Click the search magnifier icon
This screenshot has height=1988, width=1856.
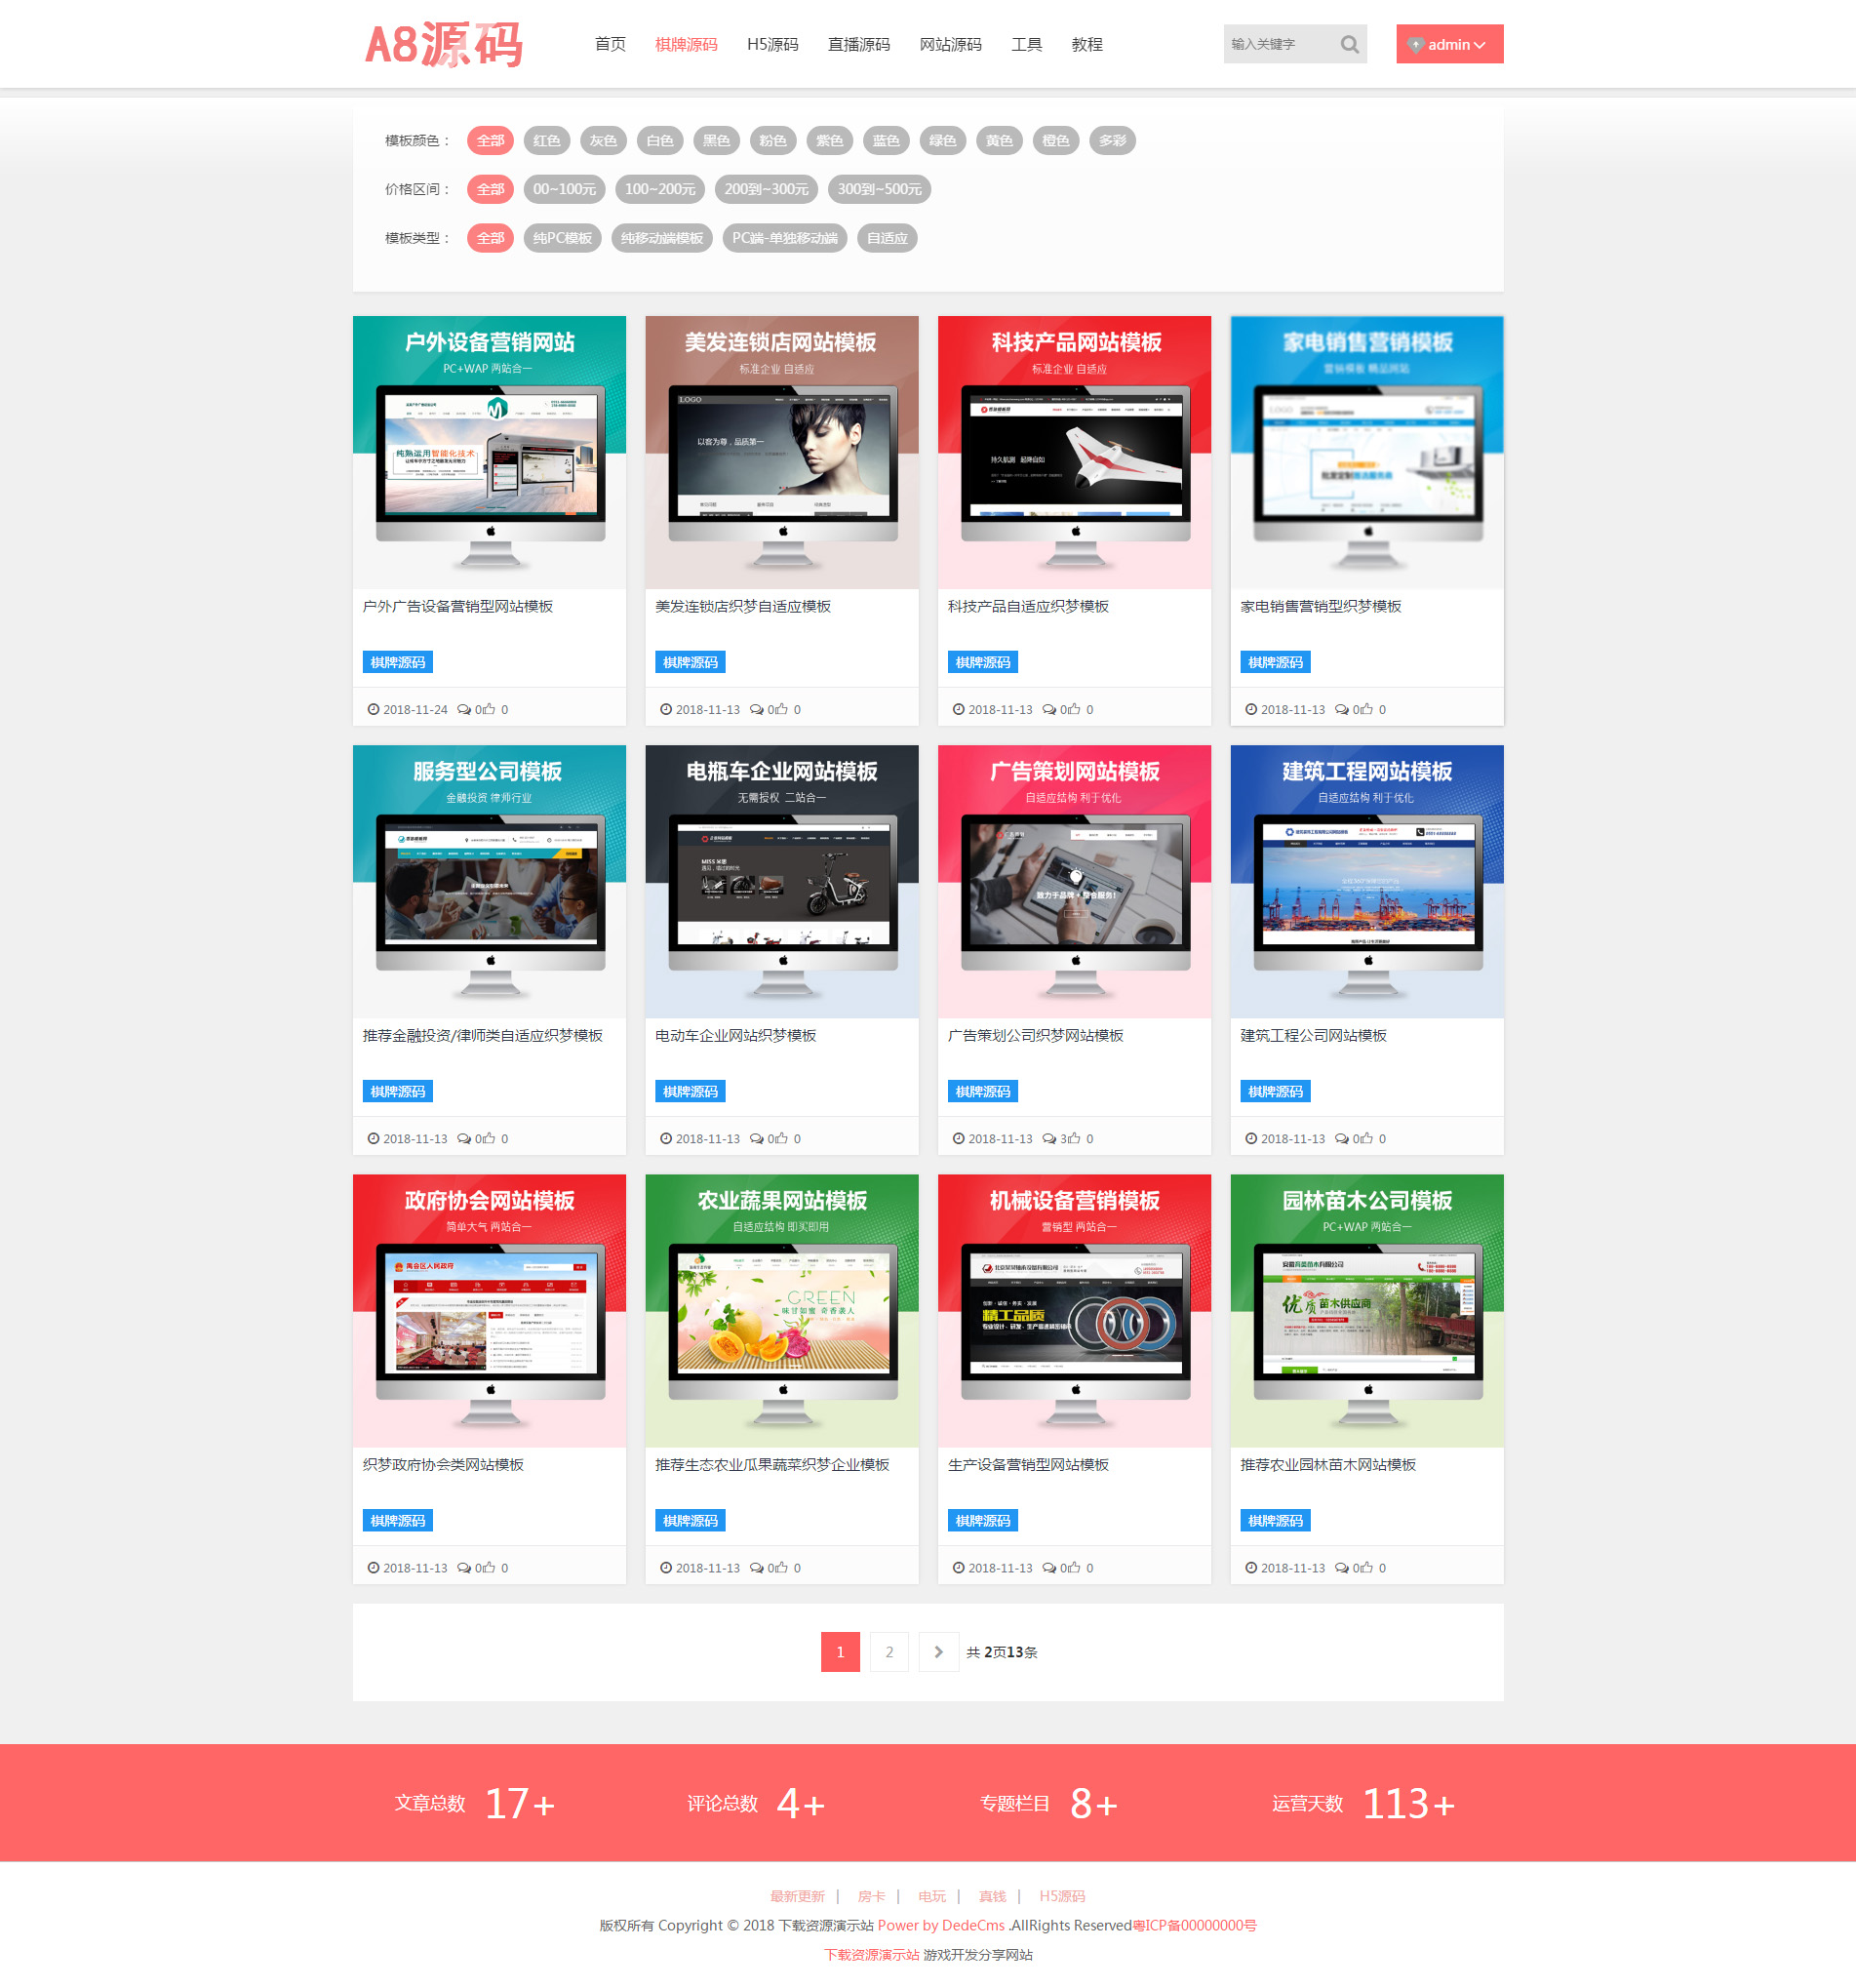[x=1349, y=44]
